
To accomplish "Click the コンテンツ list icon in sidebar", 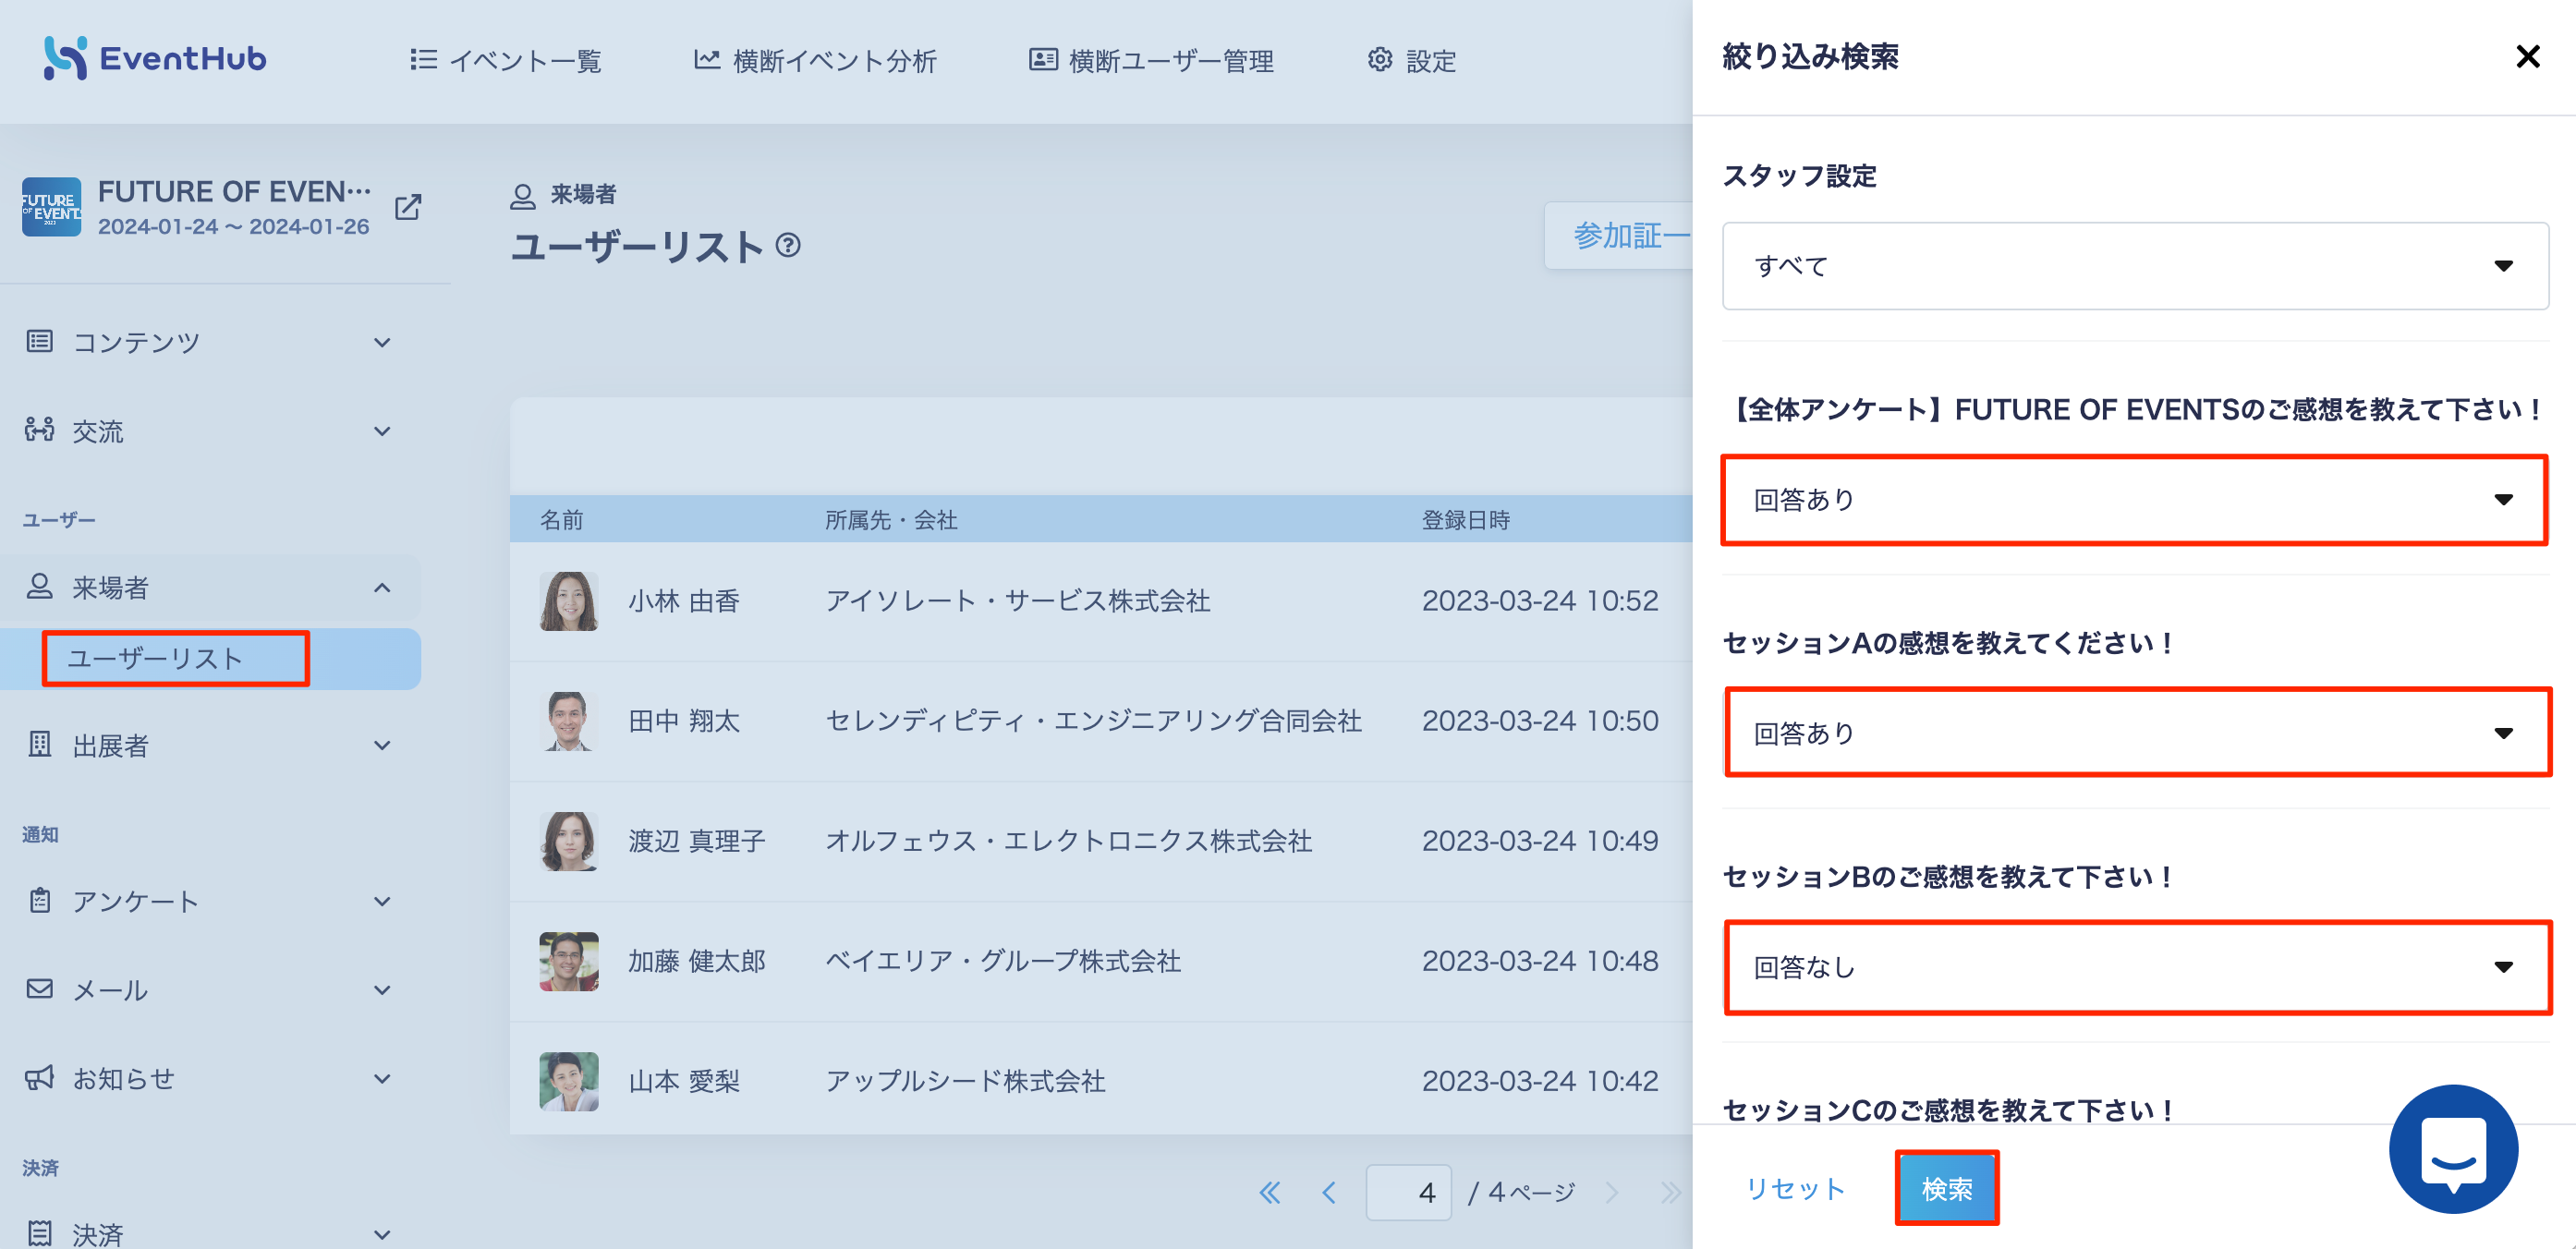I will [39, 342].
